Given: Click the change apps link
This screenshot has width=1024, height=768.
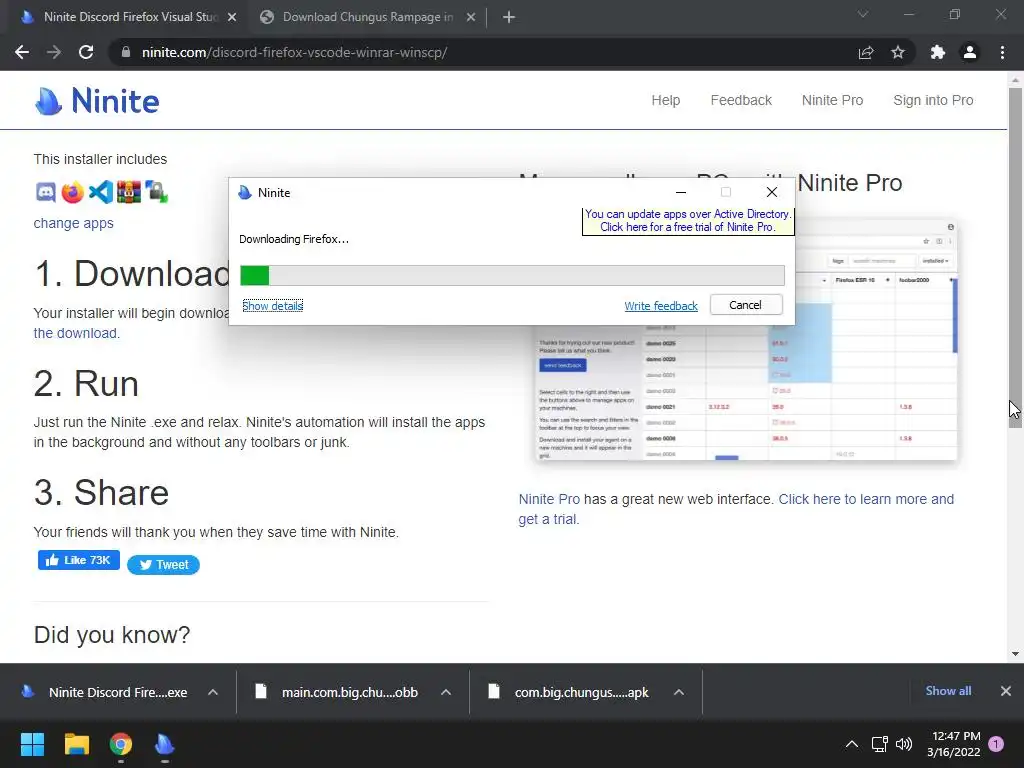Looking at the screenshot, I should (x=74, y=223).
